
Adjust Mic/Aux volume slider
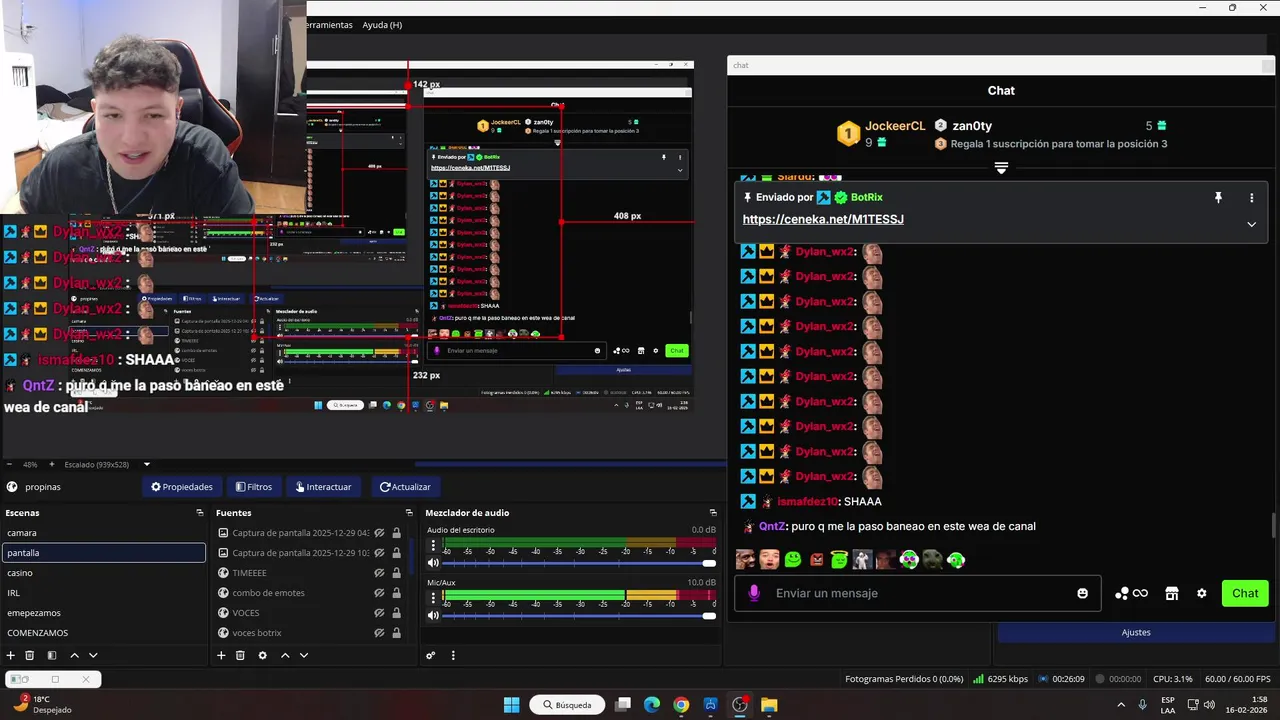pos(579,615)
